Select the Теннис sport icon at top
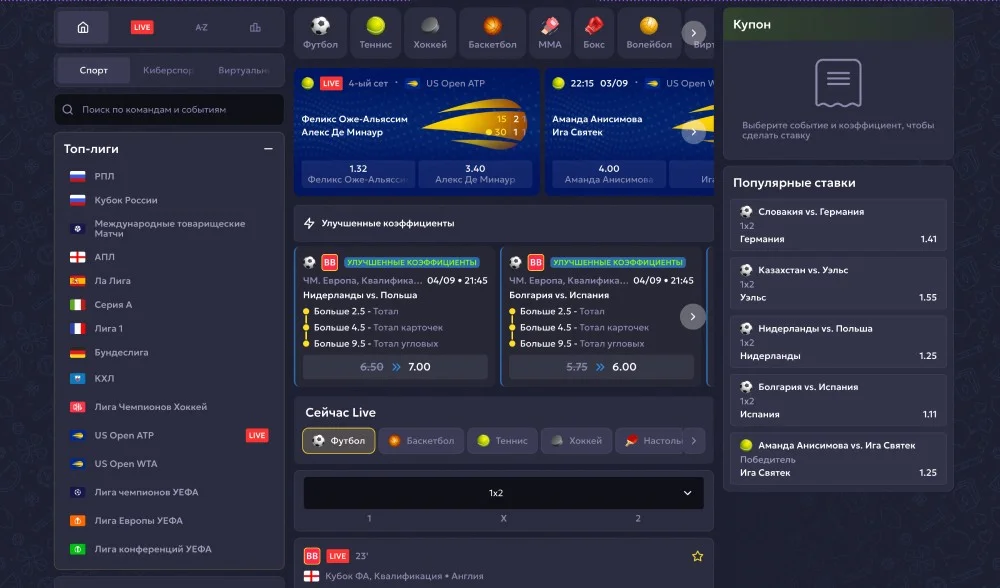Image resolution: width=1000 pixels, height=588 pixels. (x=375, y=33)
